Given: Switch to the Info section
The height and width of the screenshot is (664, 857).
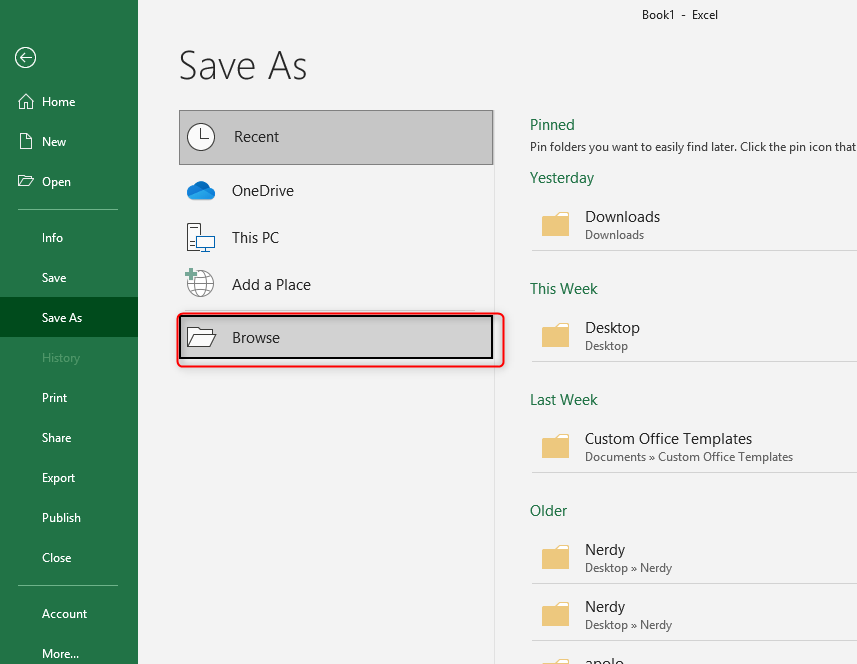Looking at the screenshot, I should tap(54, 237).
